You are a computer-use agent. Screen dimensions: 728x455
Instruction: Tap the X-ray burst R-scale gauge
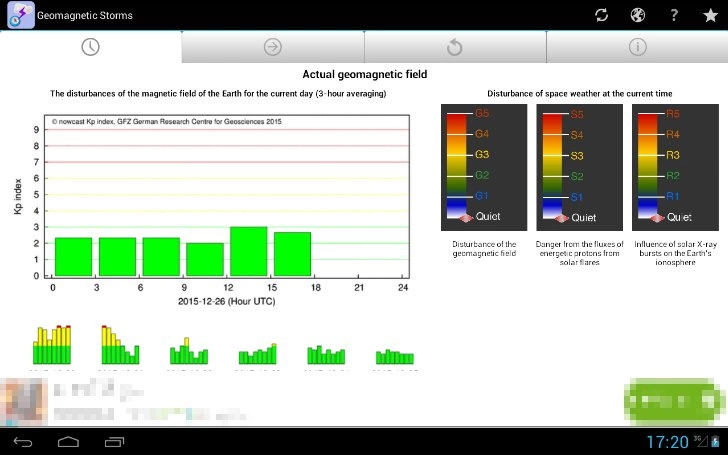coord(675,168)
